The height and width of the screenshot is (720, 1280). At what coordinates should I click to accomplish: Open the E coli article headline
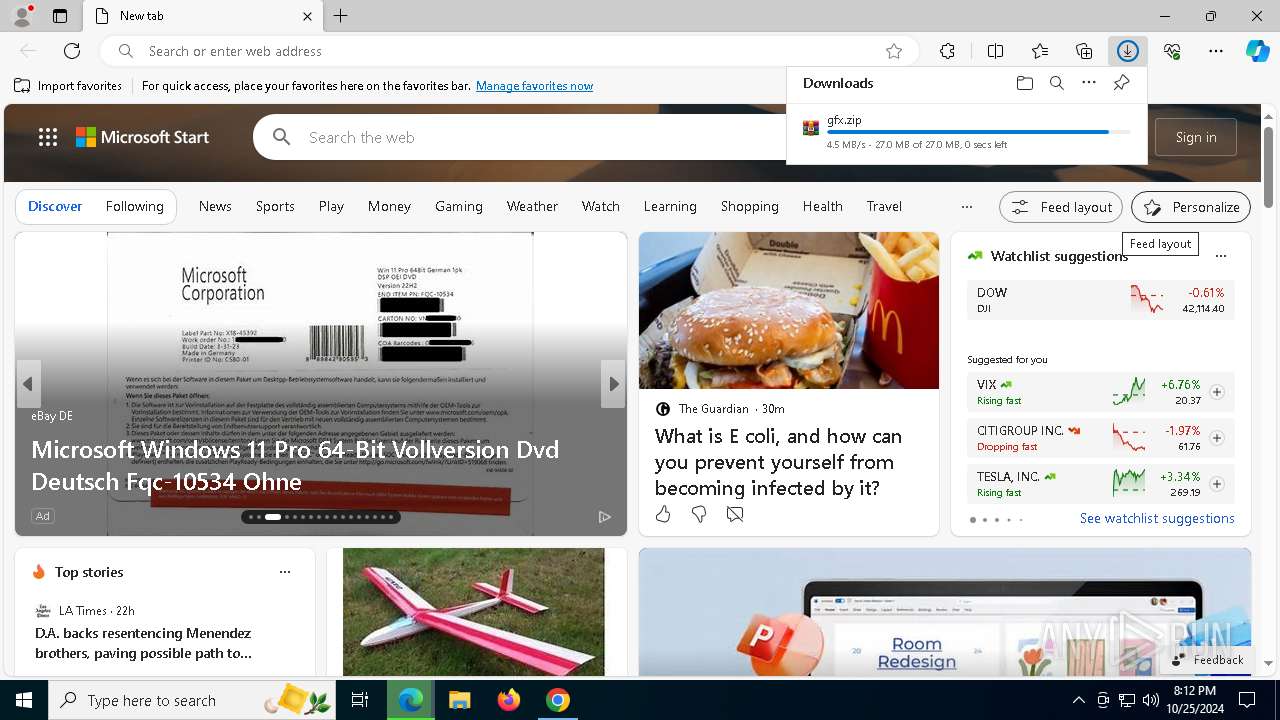[778, 462]
